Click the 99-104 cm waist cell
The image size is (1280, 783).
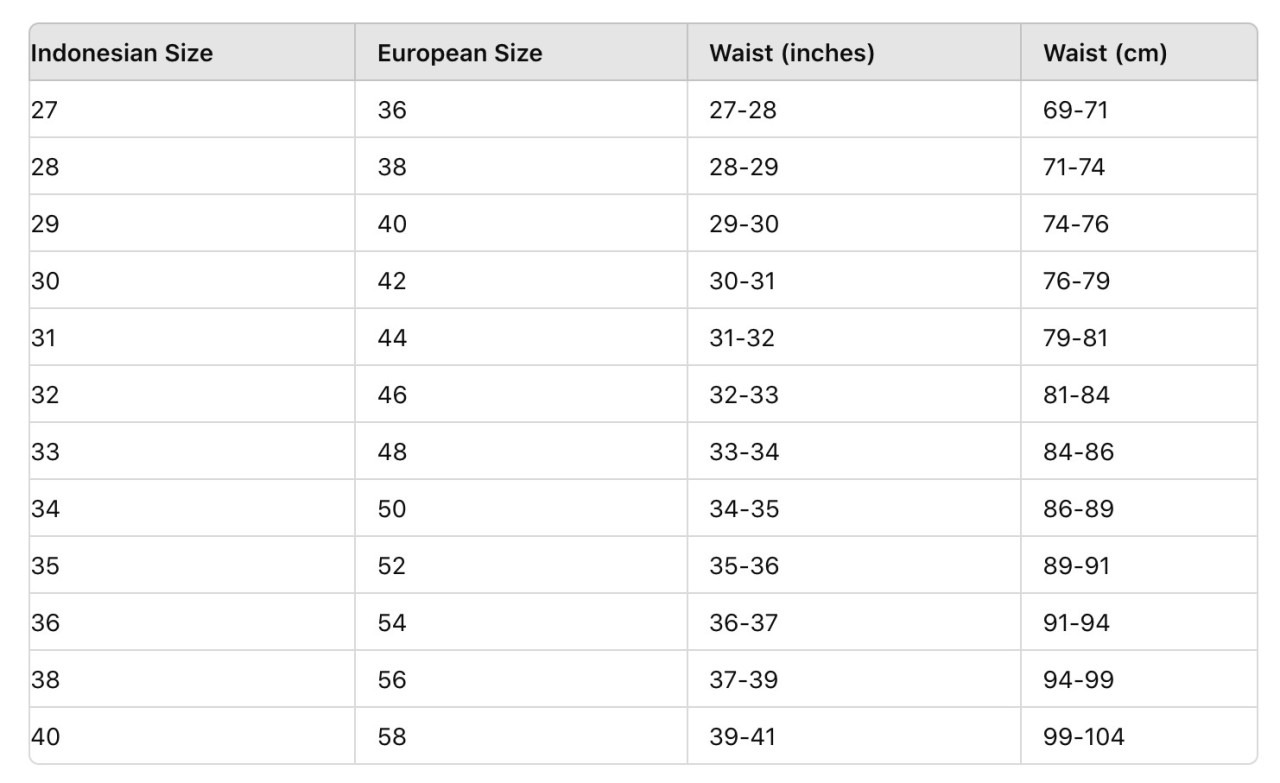pos(1139,737)
